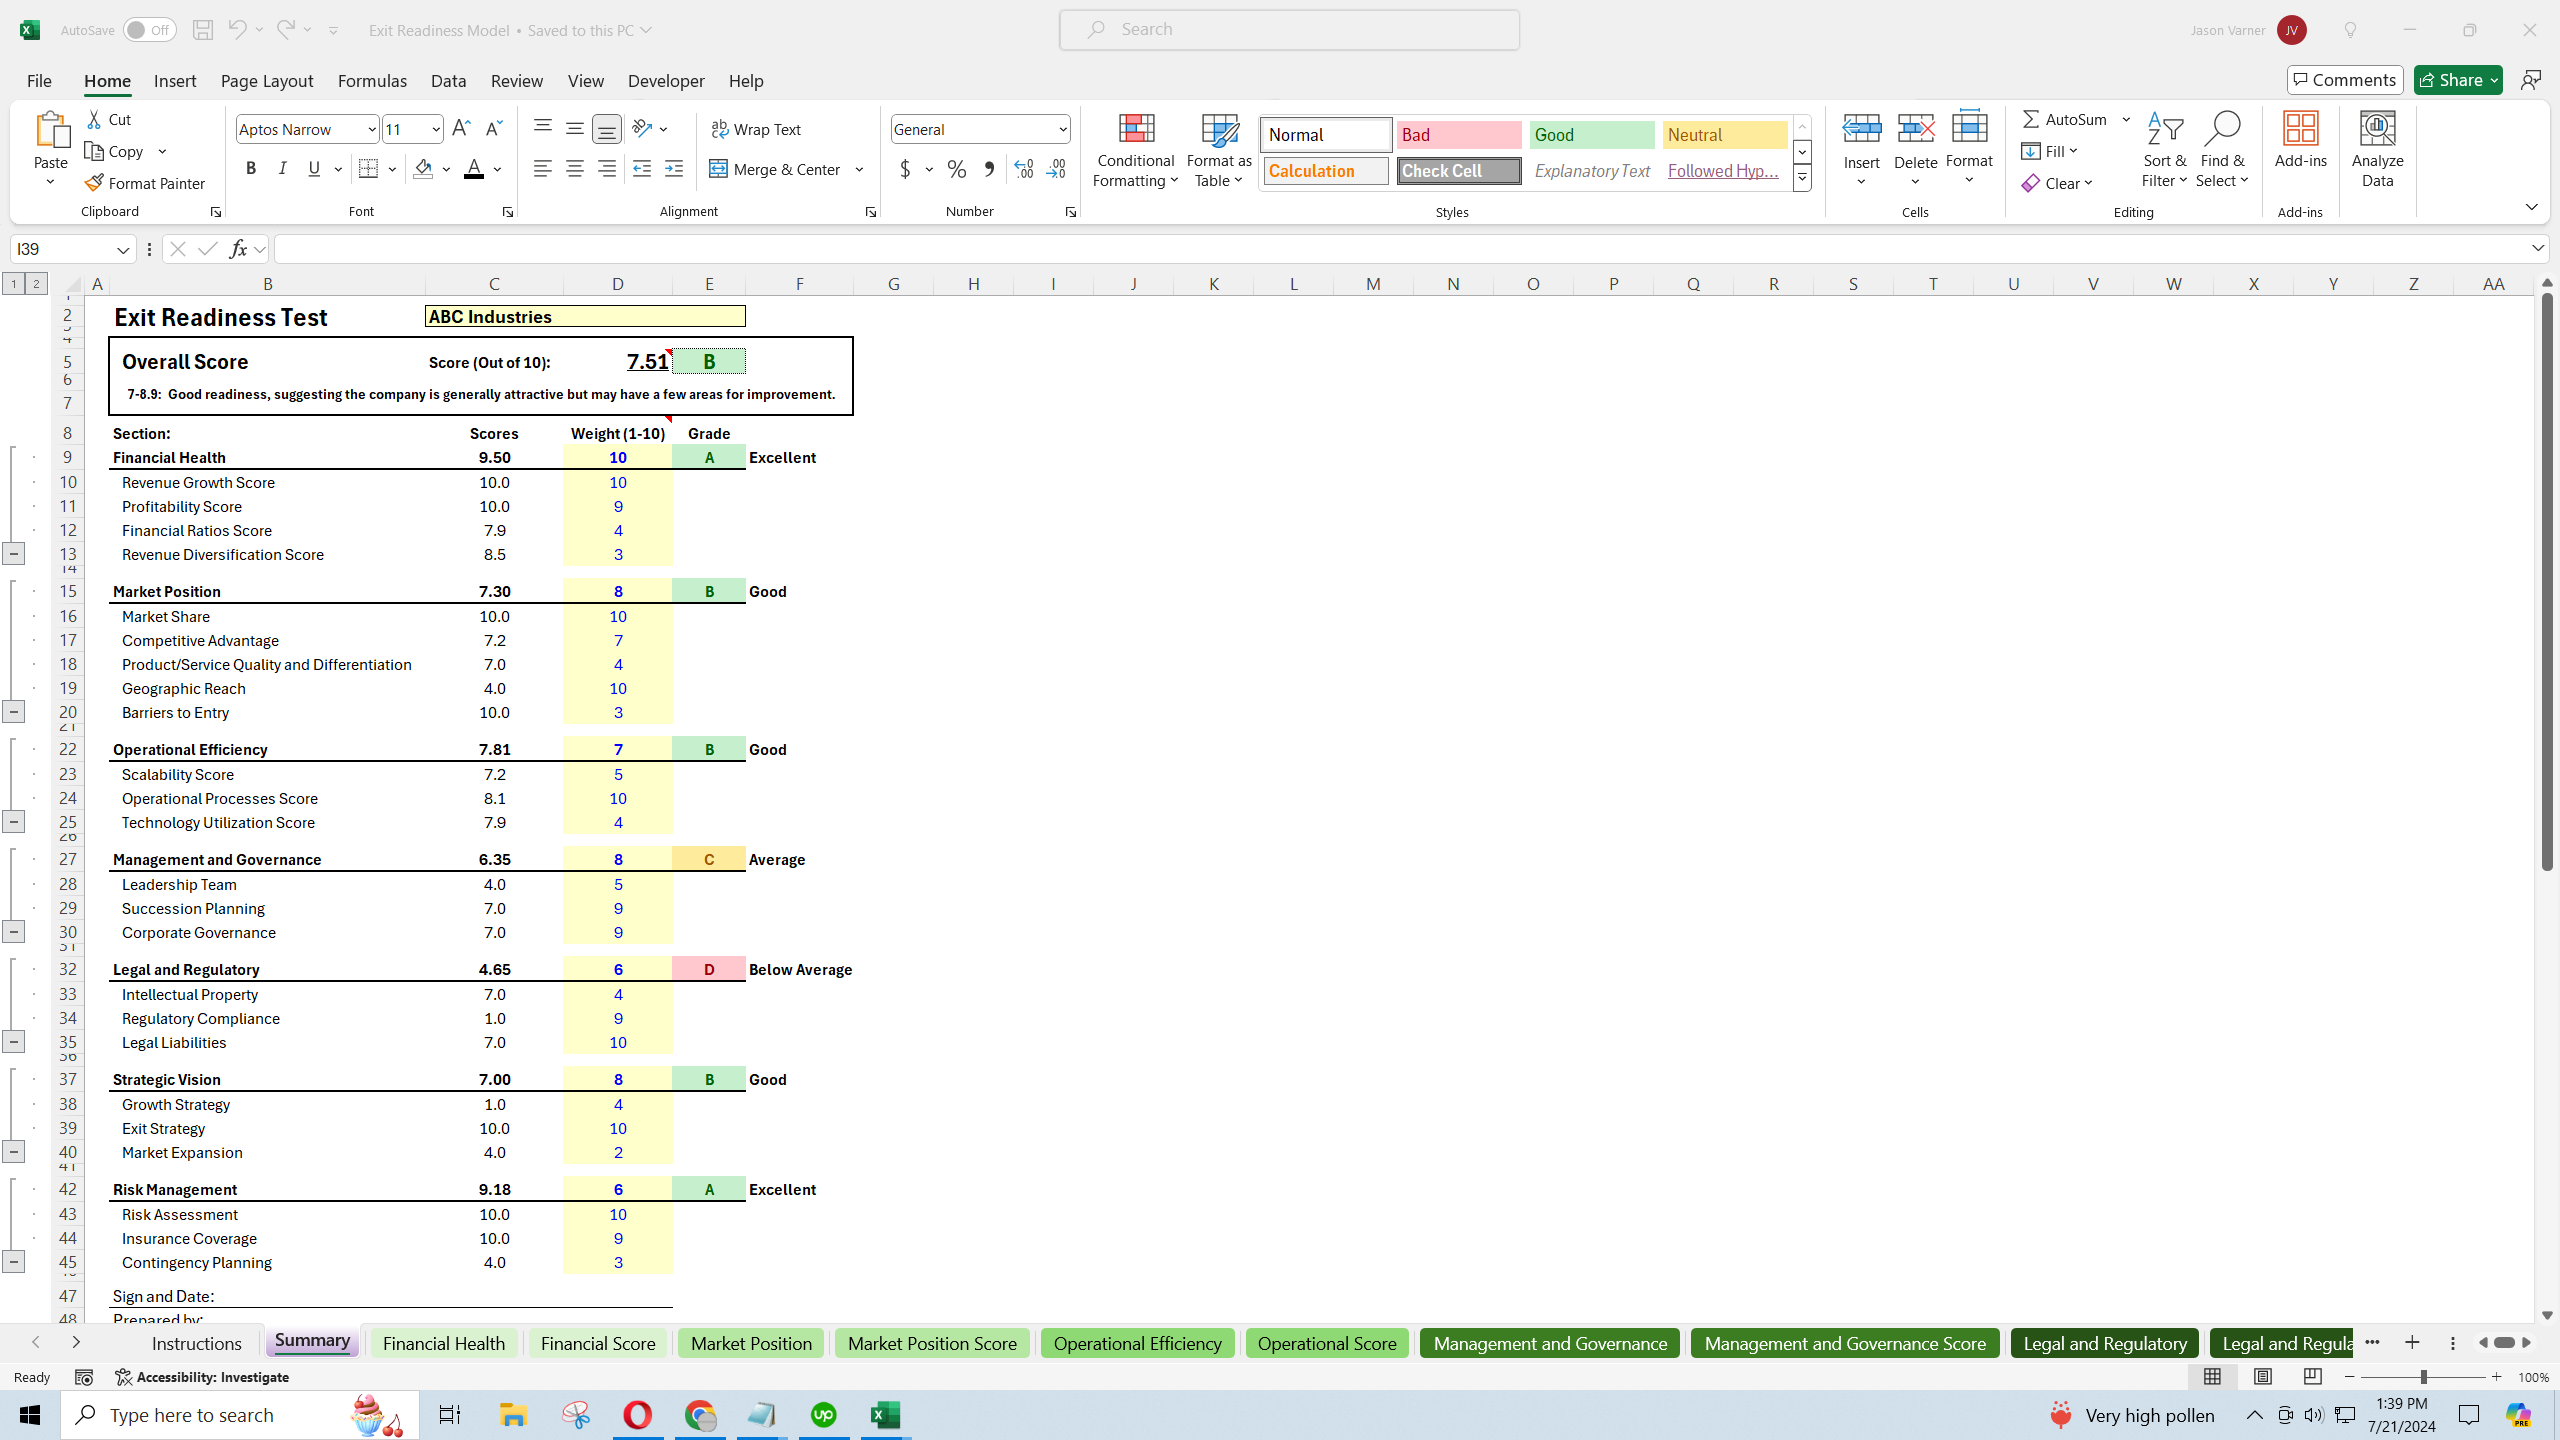Collapse the Market Position outline group

click(13, 712)
